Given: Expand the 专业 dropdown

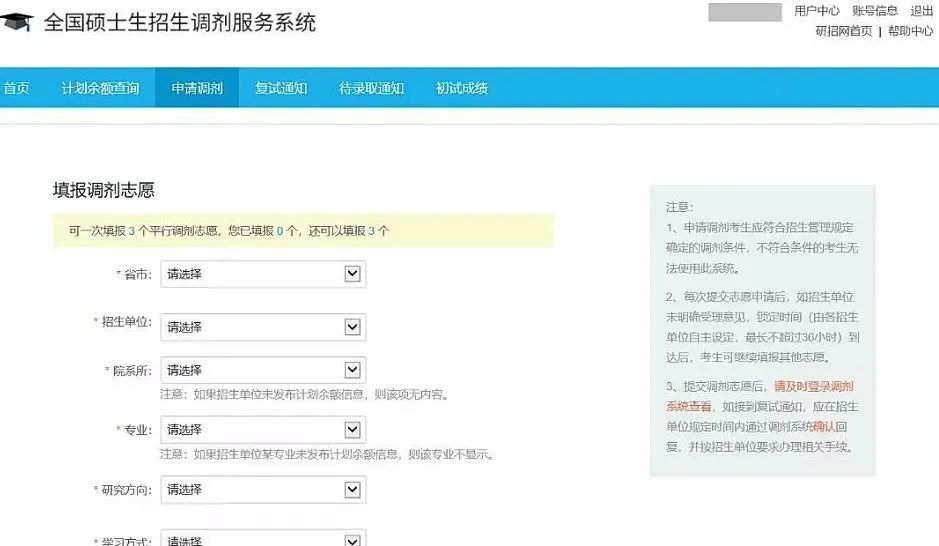Looking at the screenshot, I should coord(263,430).
